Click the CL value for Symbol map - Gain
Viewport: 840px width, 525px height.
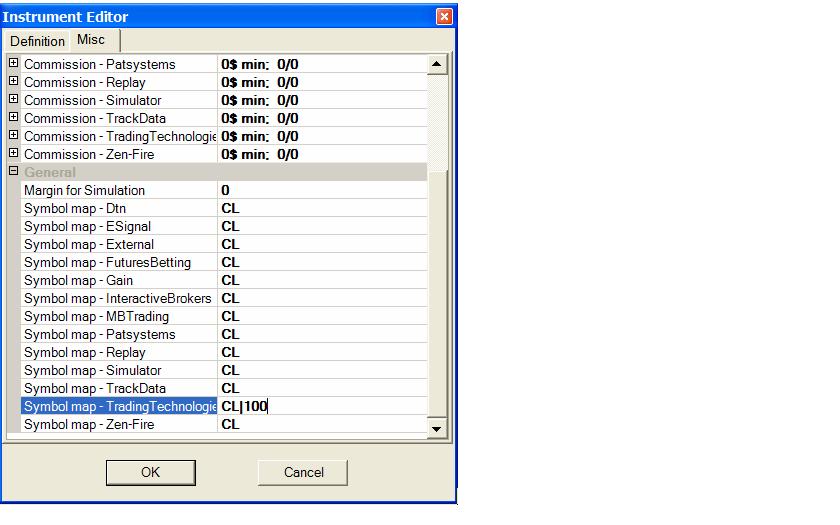(x=230, y=280)
